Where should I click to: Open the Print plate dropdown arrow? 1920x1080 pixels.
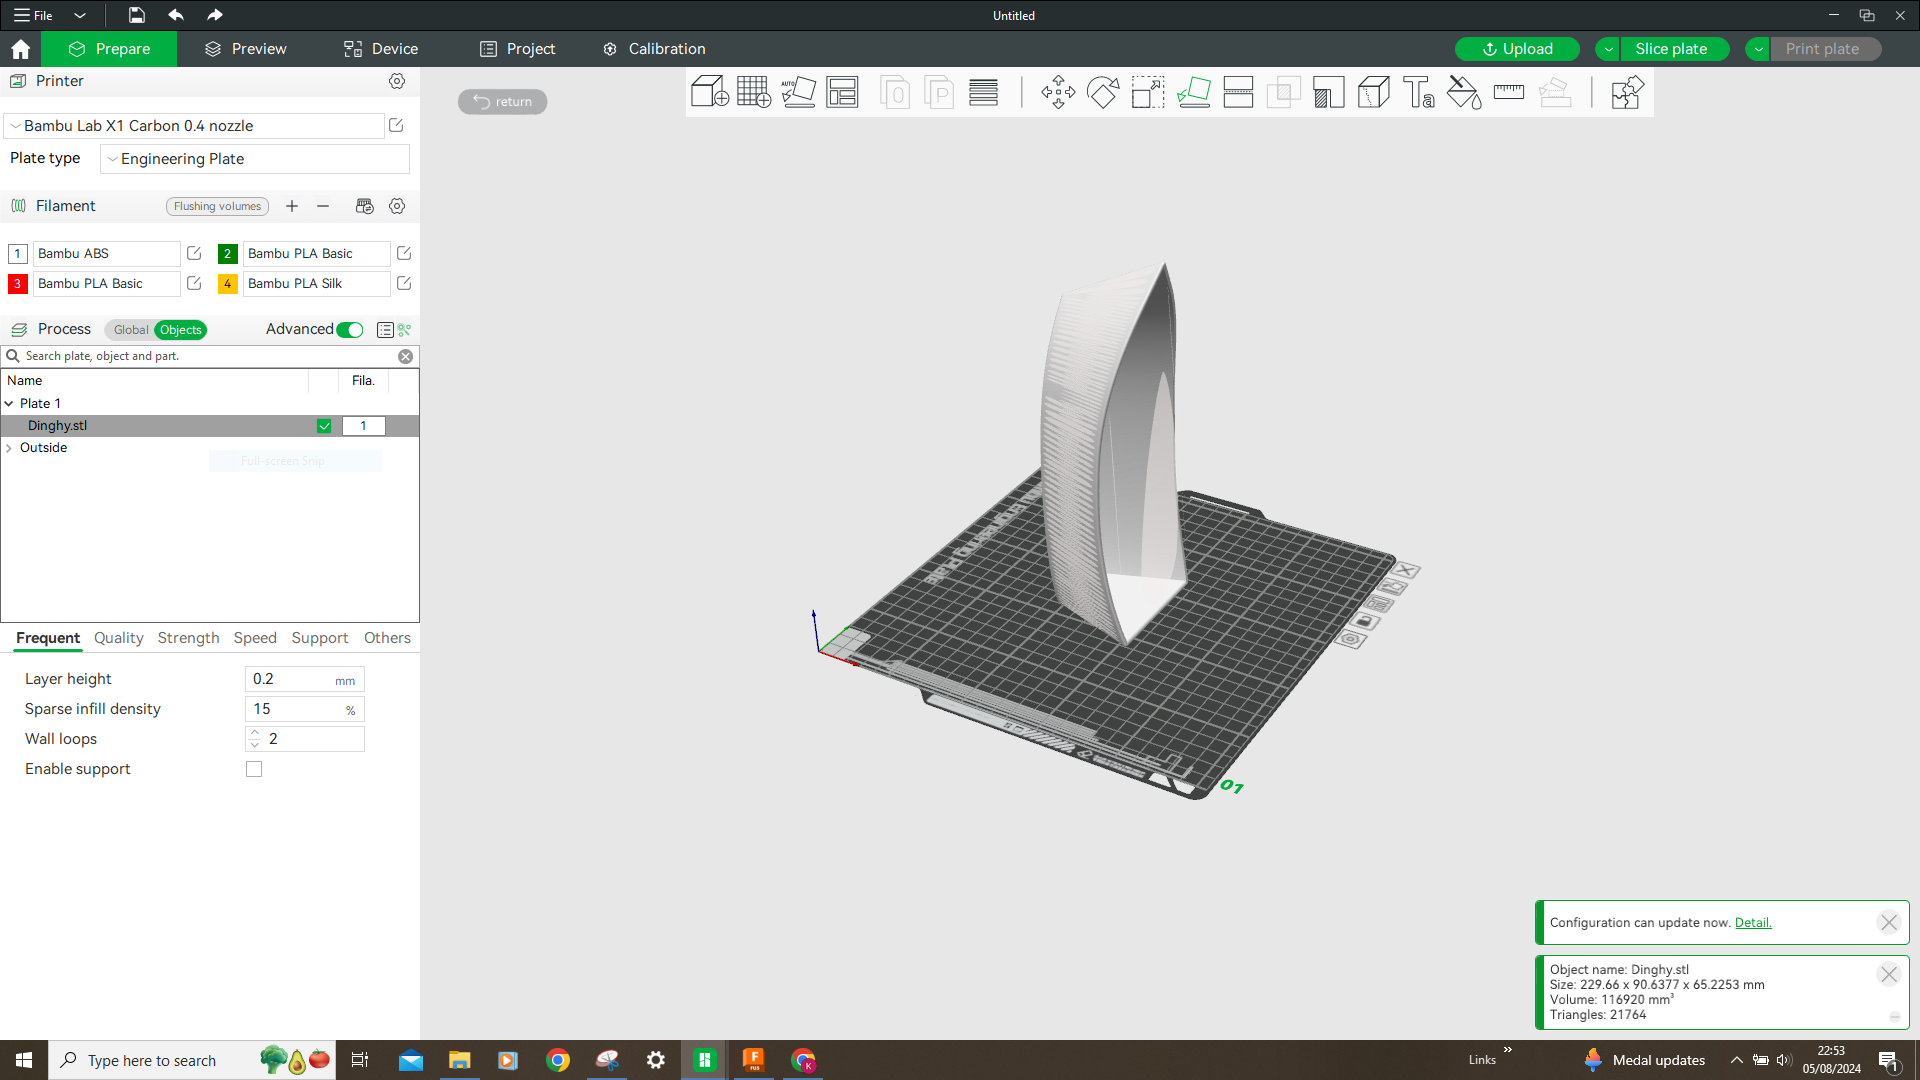1758,49
